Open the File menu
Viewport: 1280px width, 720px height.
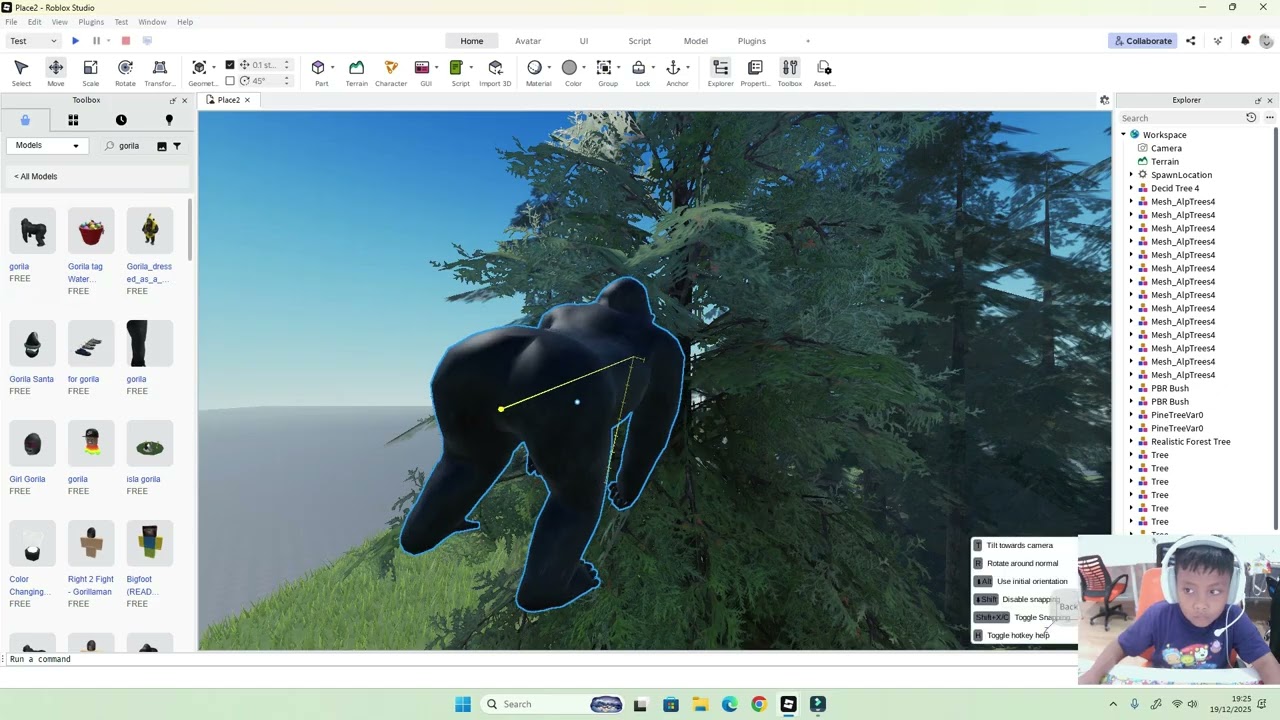(x=11, y=22)
